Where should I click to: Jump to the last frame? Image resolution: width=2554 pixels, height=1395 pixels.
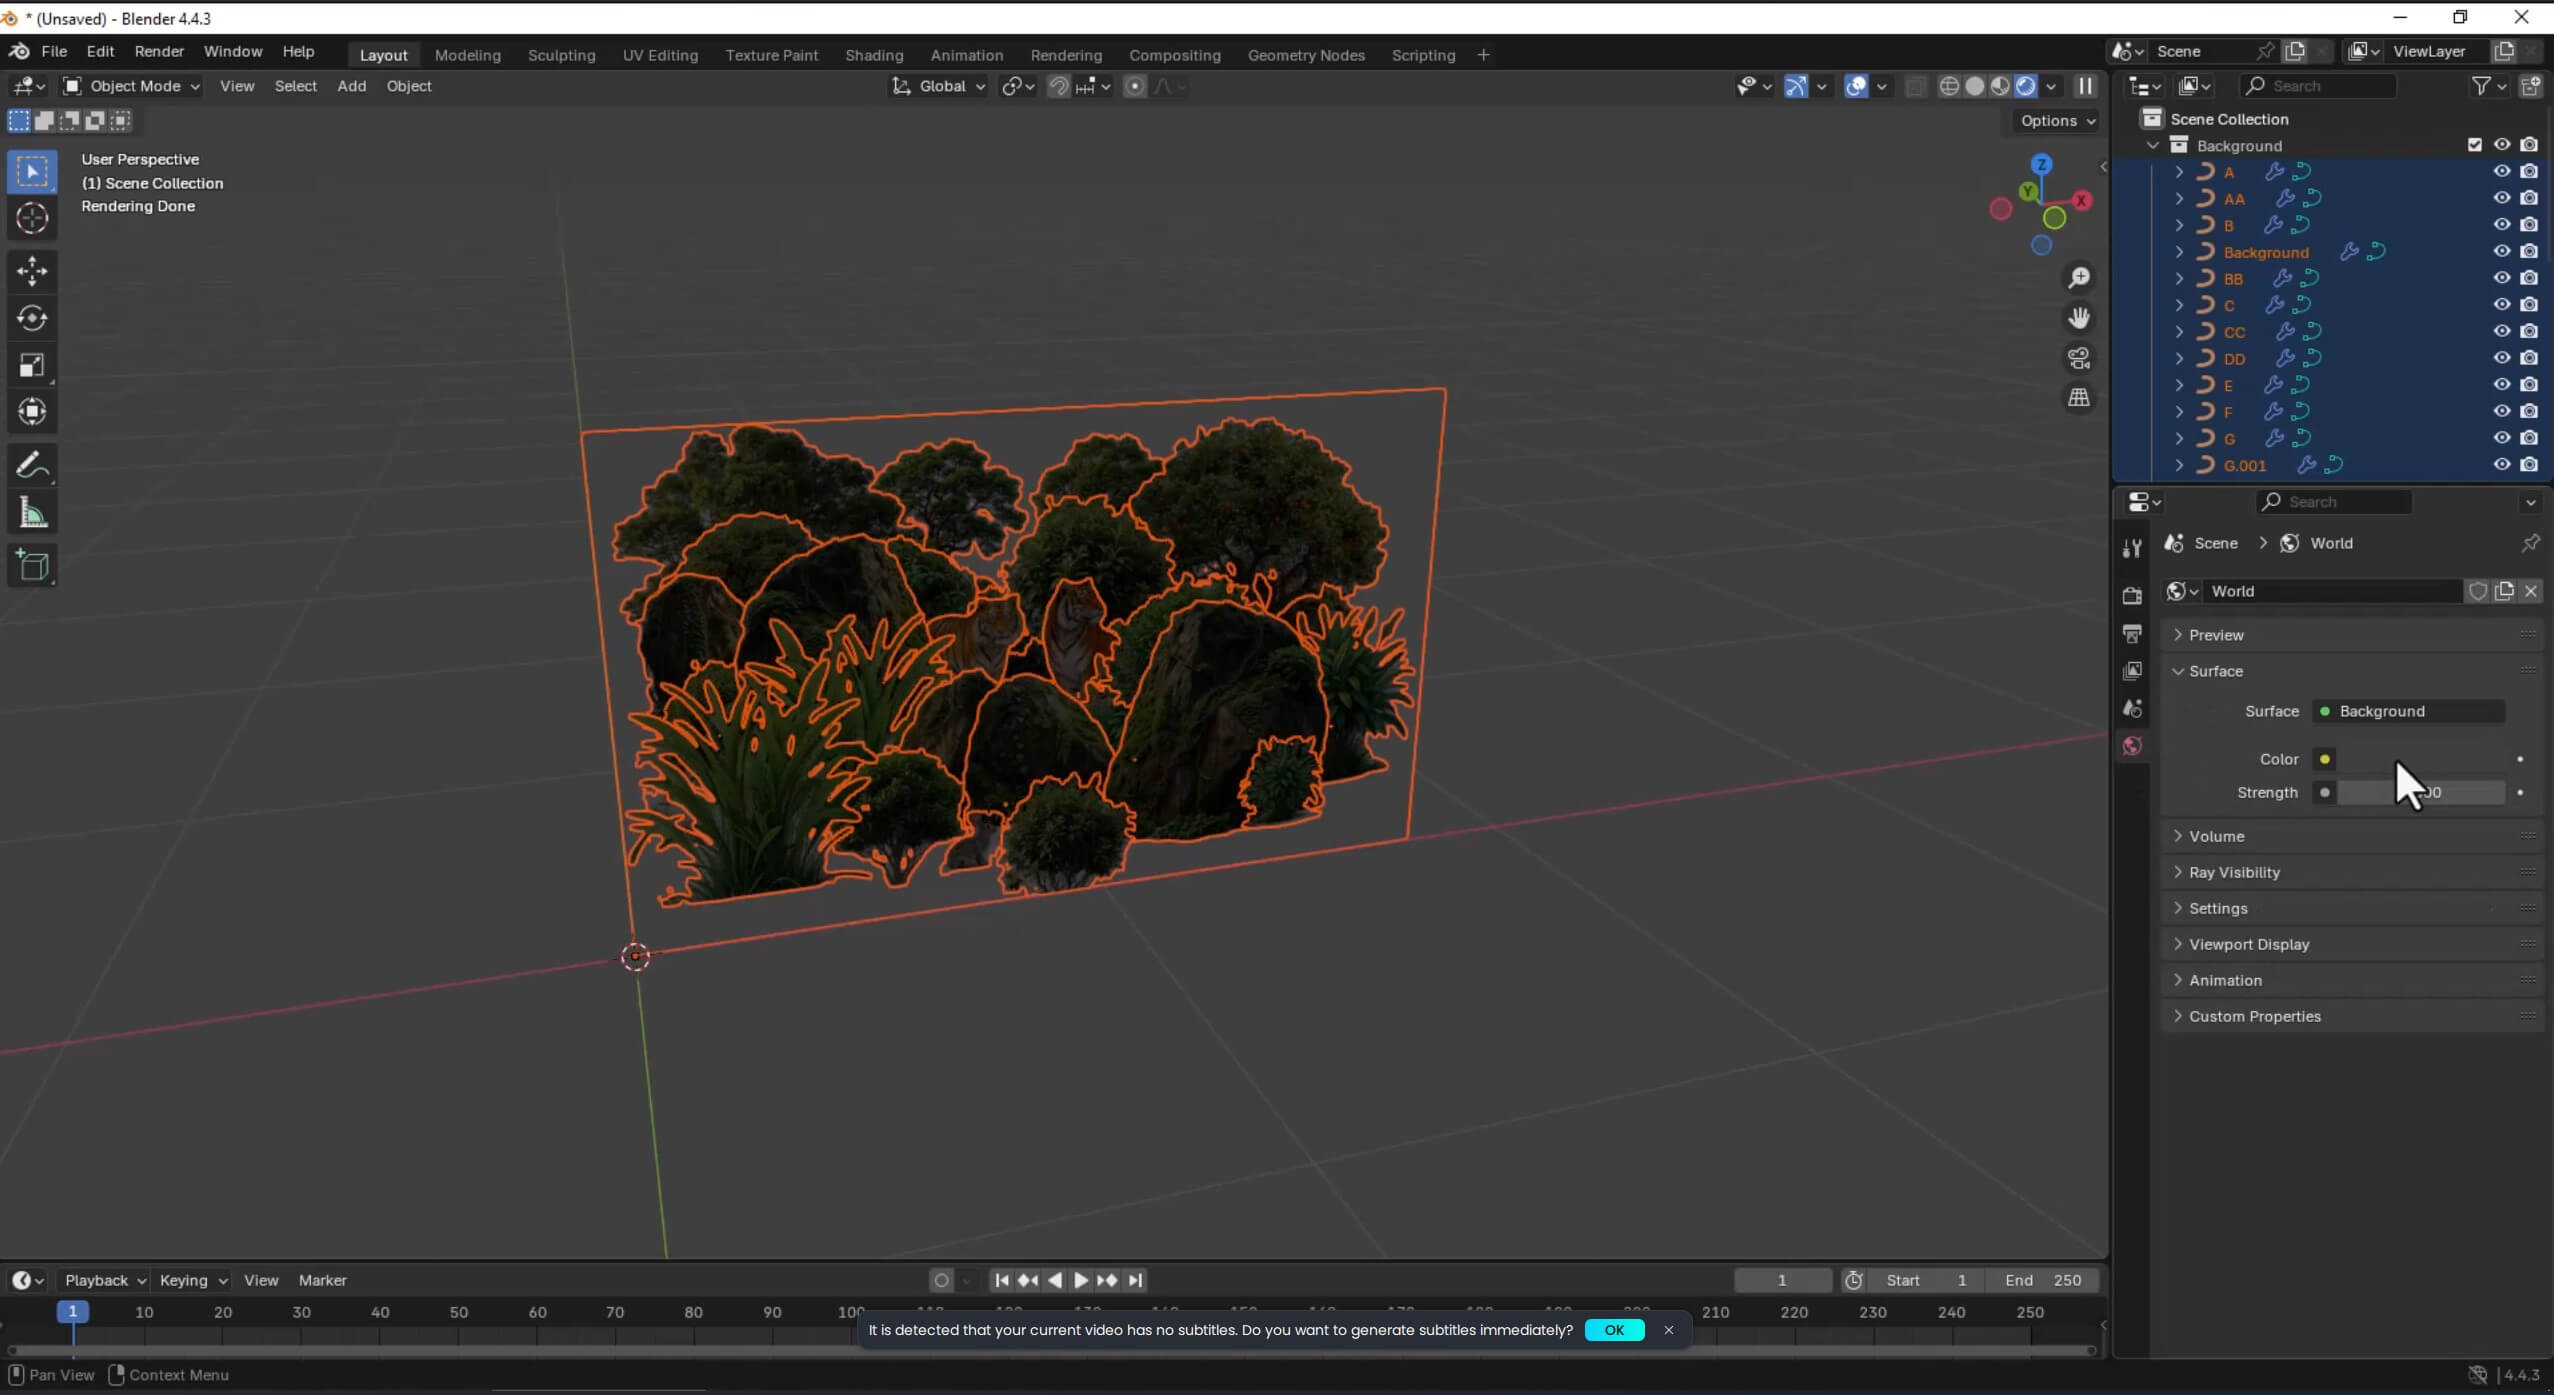(x=1134, y=1280)
